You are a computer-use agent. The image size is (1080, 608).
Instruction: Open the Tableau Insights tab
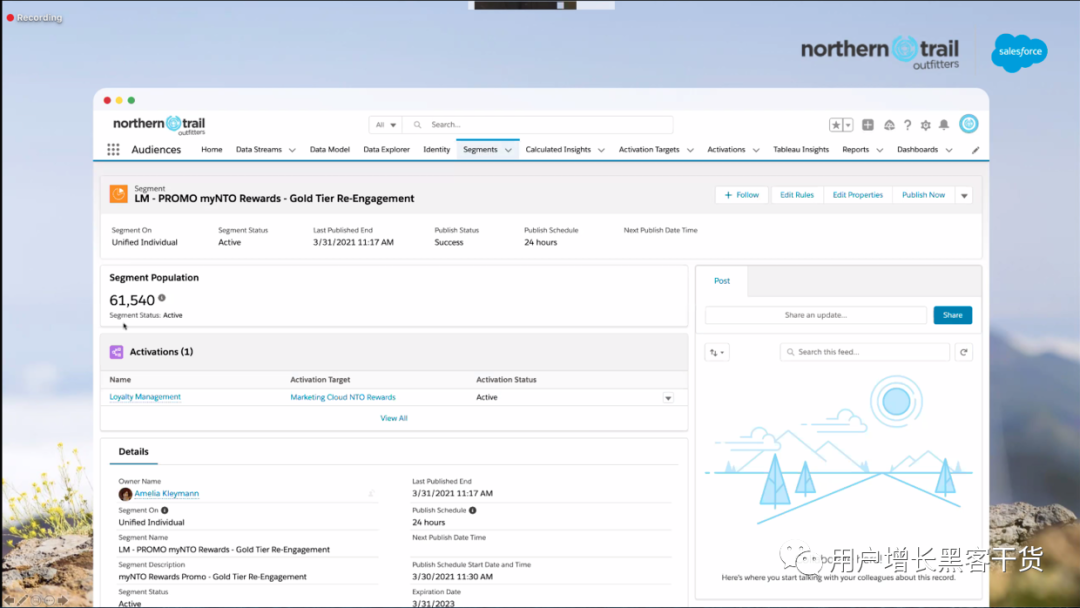click(801, 149)
